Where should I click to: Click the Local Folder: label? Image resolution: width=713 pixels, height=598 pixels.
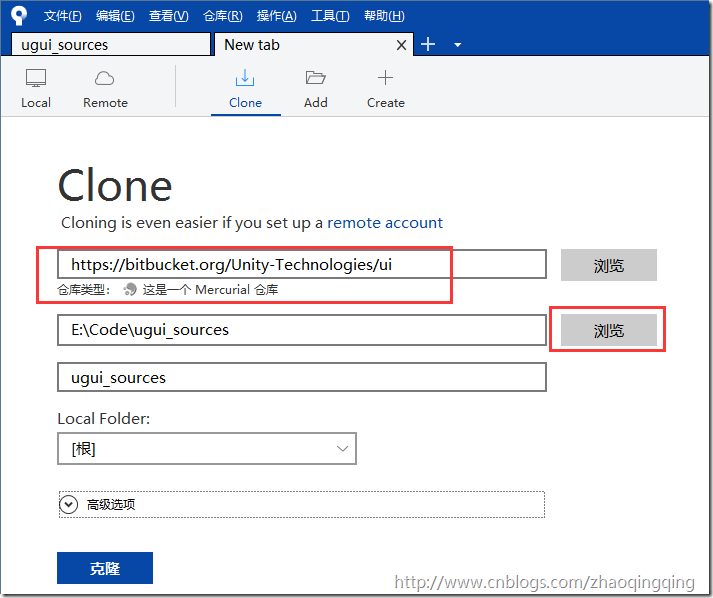[x=104, y=418]
